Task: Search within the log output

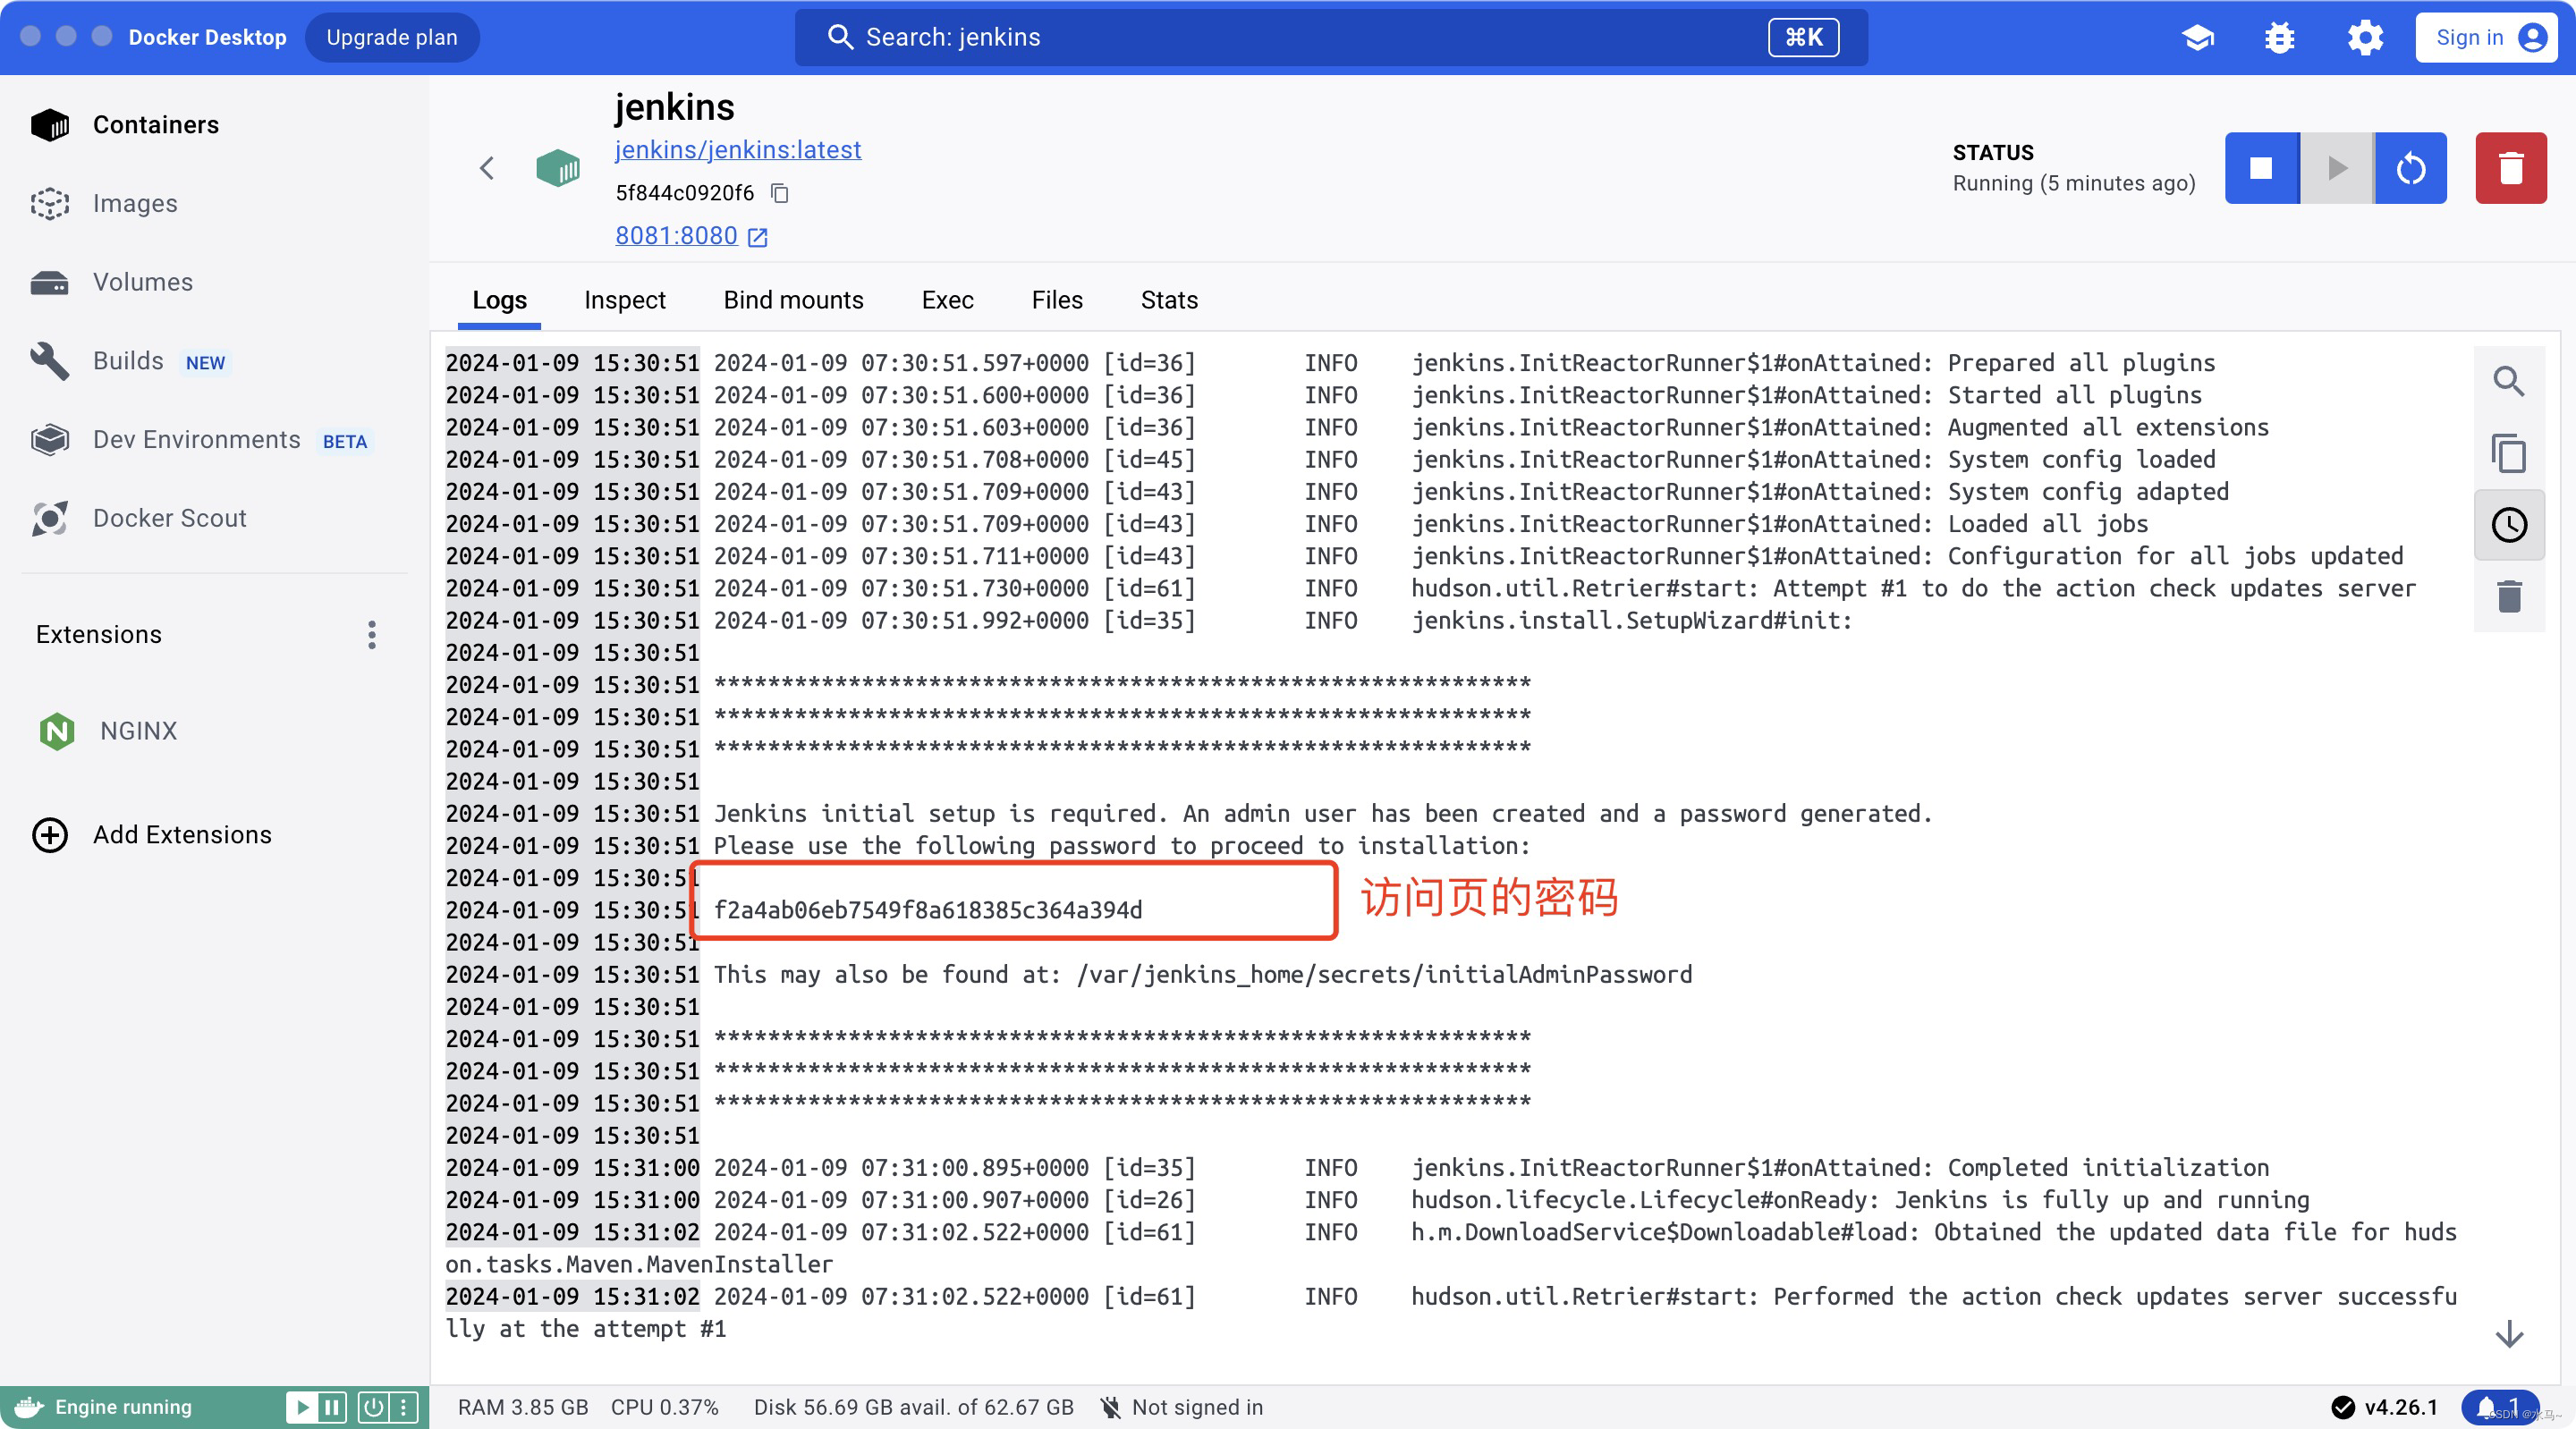Action: pos(2508,381)
